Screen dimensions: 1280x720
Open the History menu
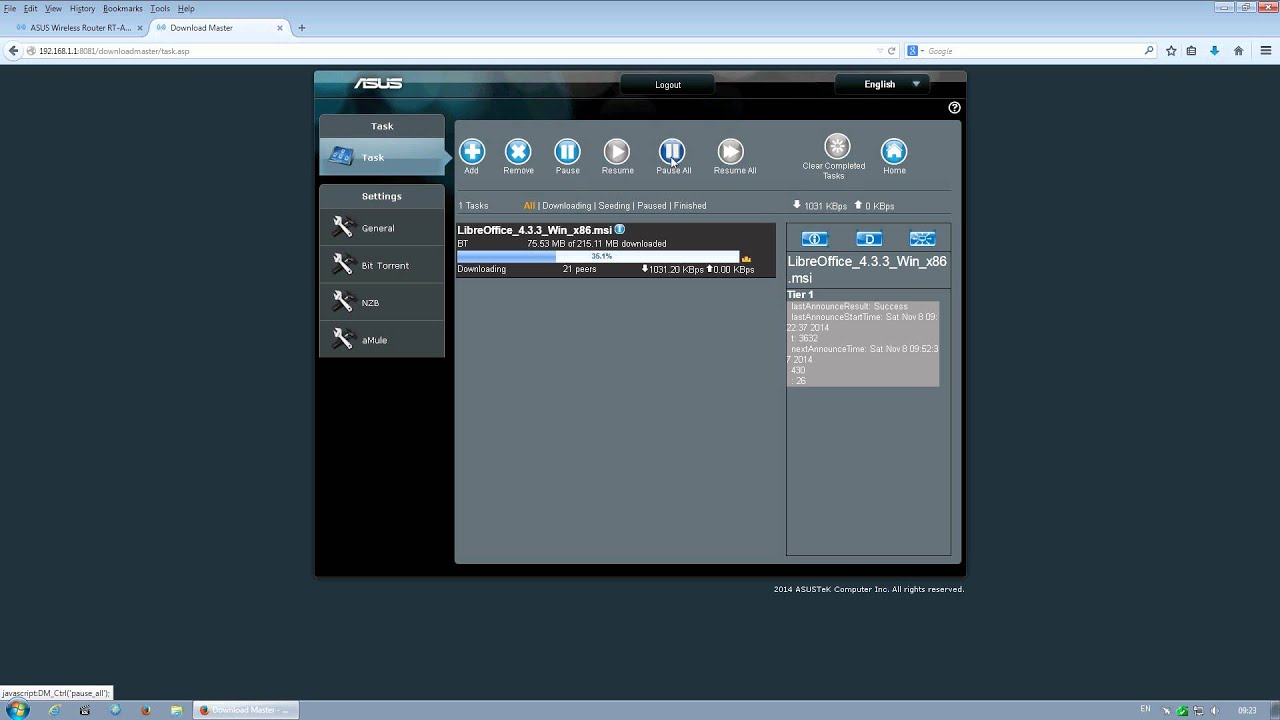click(82, 8)
